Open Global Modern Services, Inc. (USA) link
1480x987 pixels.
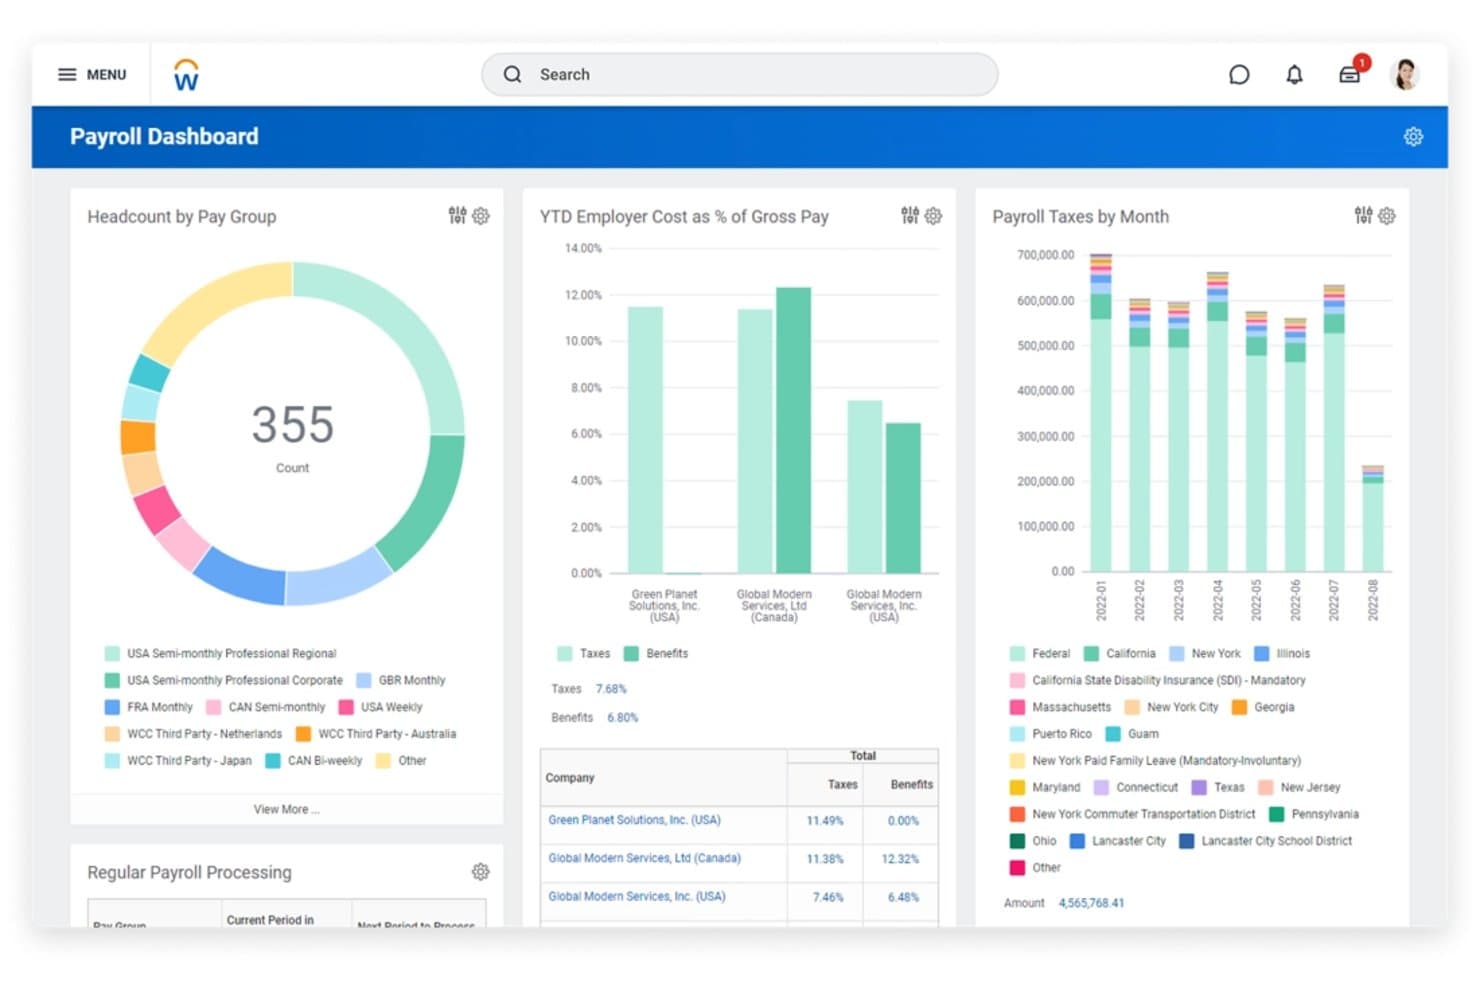click(637, 896)
